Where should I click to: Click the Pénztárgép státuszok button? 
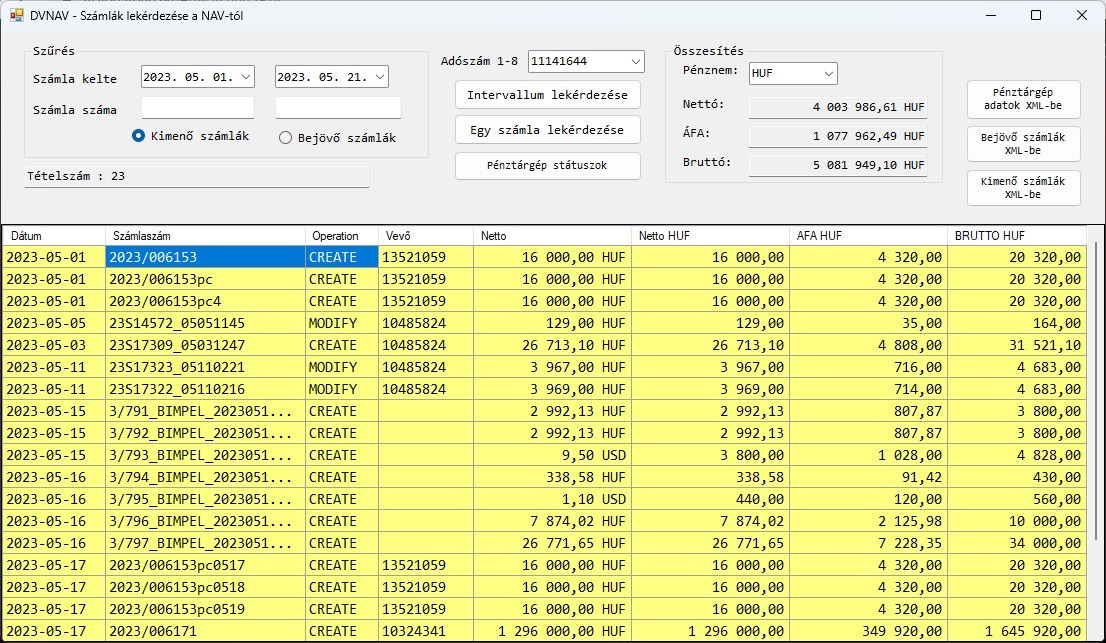[547, 165]
